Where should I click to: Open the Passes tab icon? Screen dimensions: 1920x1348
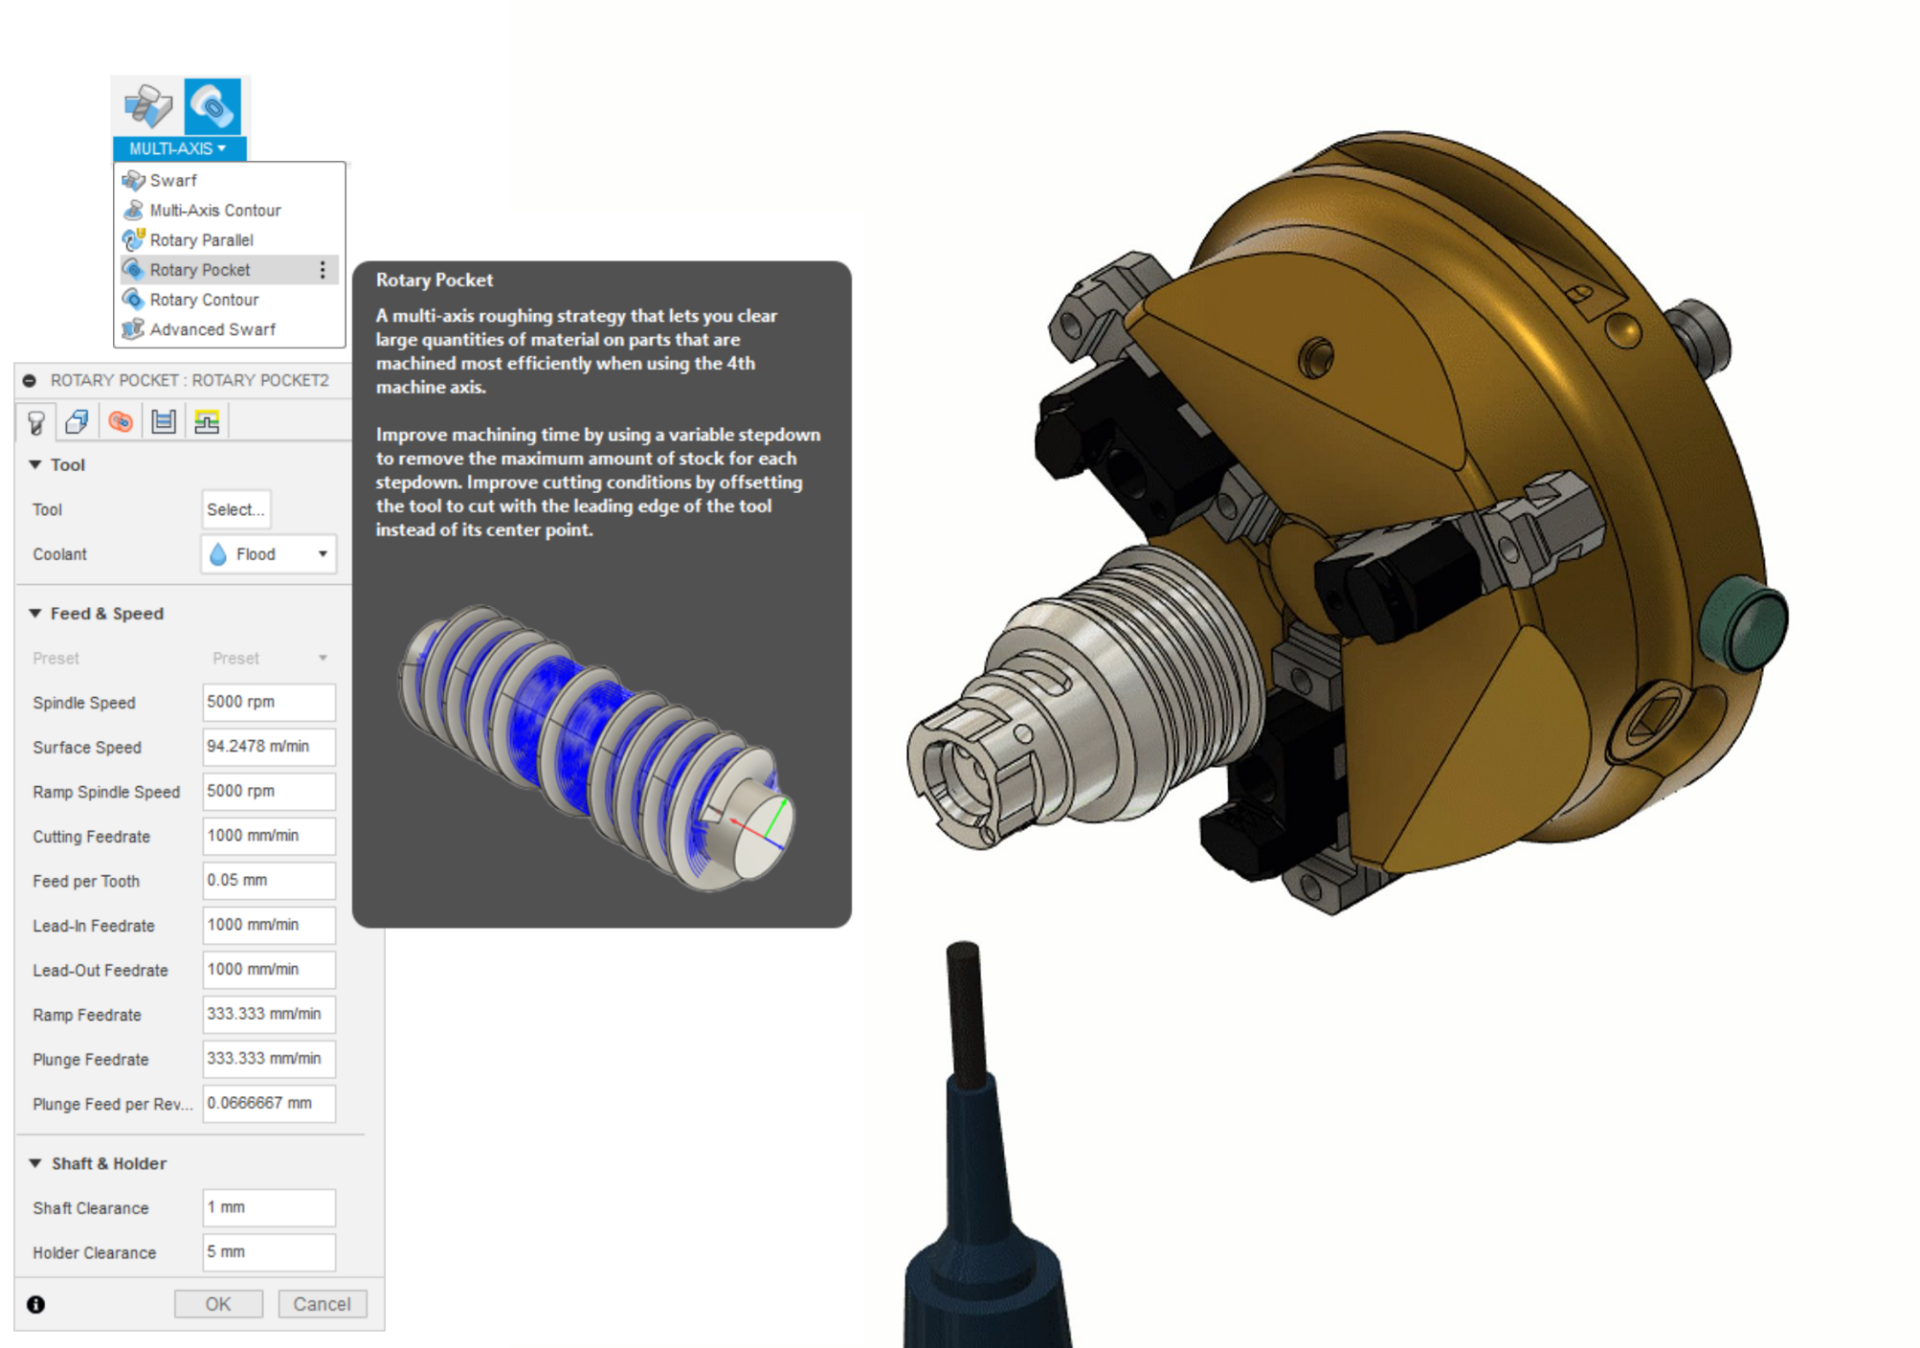tap(164, 422)
